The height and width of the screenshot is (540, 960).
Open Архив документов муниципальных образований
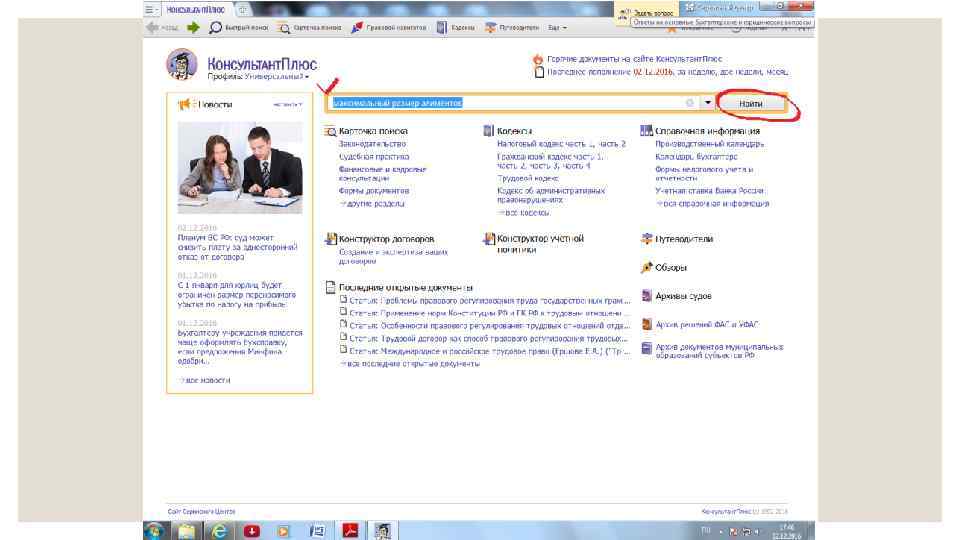pyautogui.click(x=719, y=351)
